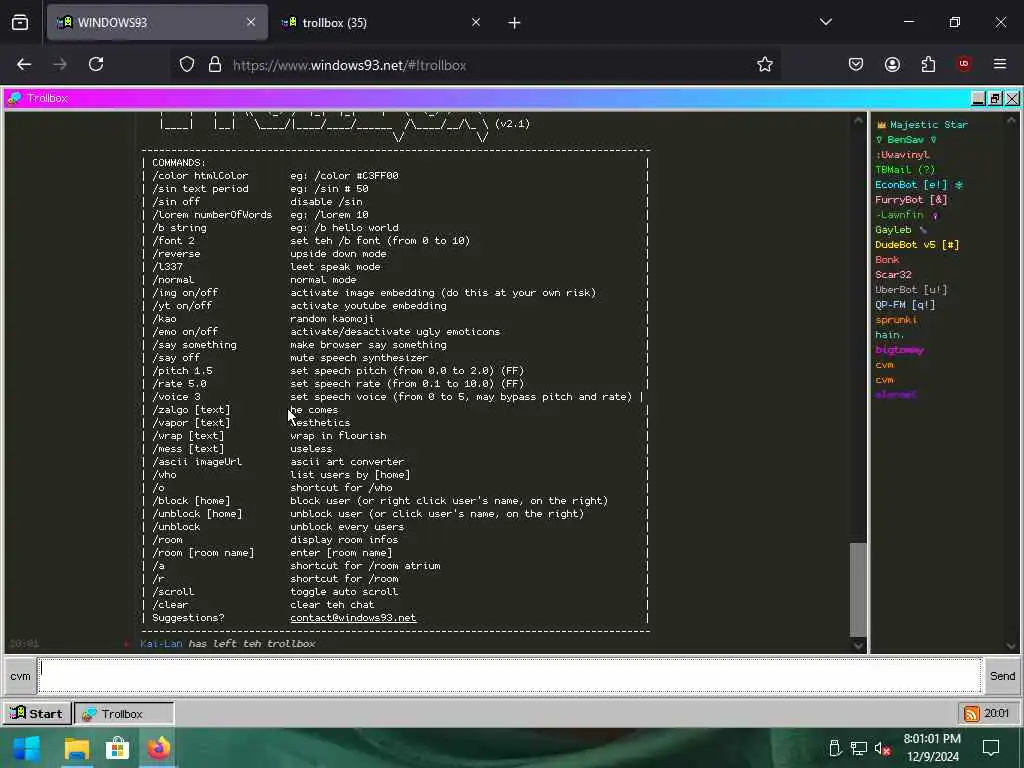Click the chat message input field
Image resolution: width=1024 pixels, height=768 pixels.
[x=509, y=676]
